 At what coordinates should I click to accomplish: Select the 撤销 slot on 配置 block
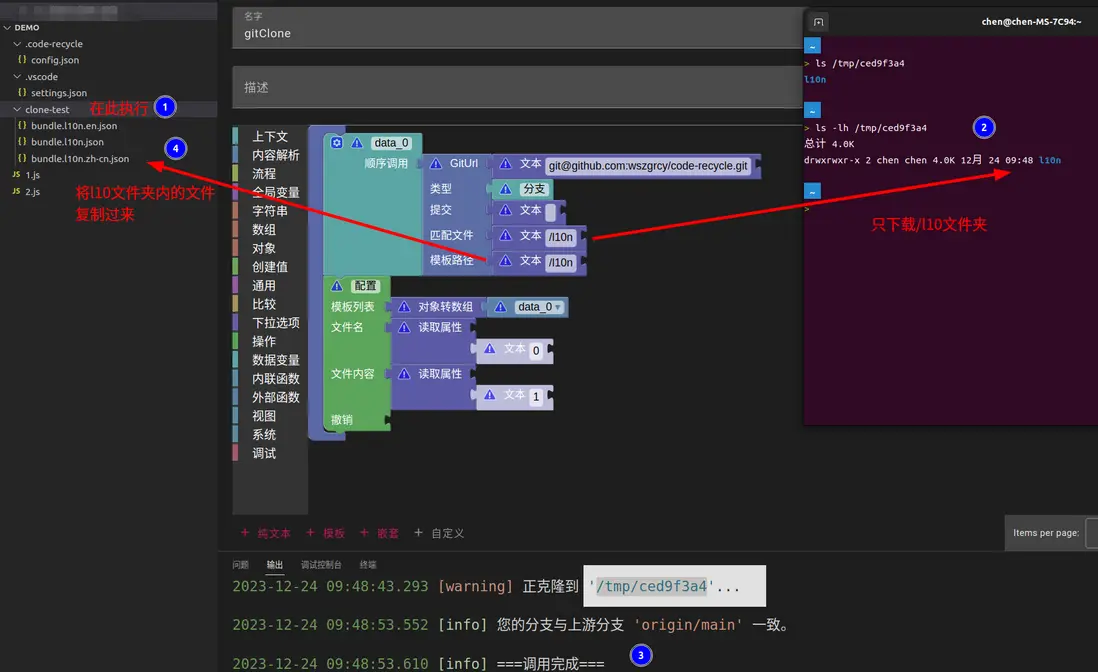[x=342, y=420]
